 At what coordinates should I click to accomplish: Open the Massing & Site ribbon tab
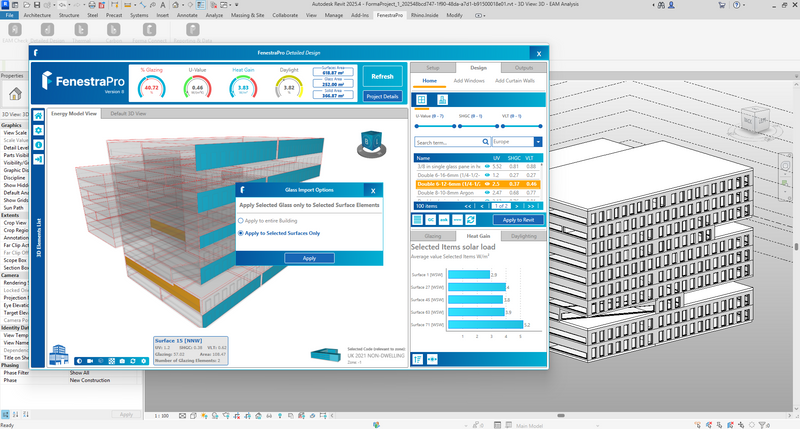click(x=247, y=15)
